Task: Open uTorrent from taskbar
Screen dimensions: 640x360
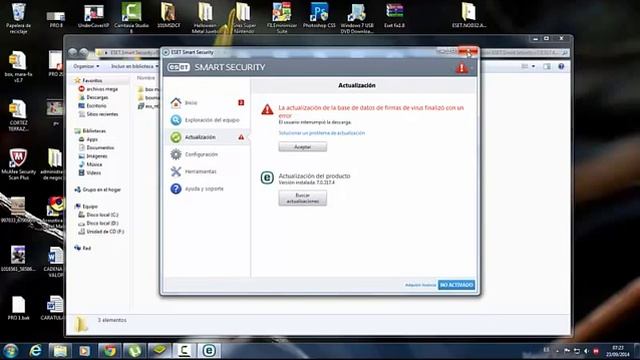Action: click(x=134, y=351)
